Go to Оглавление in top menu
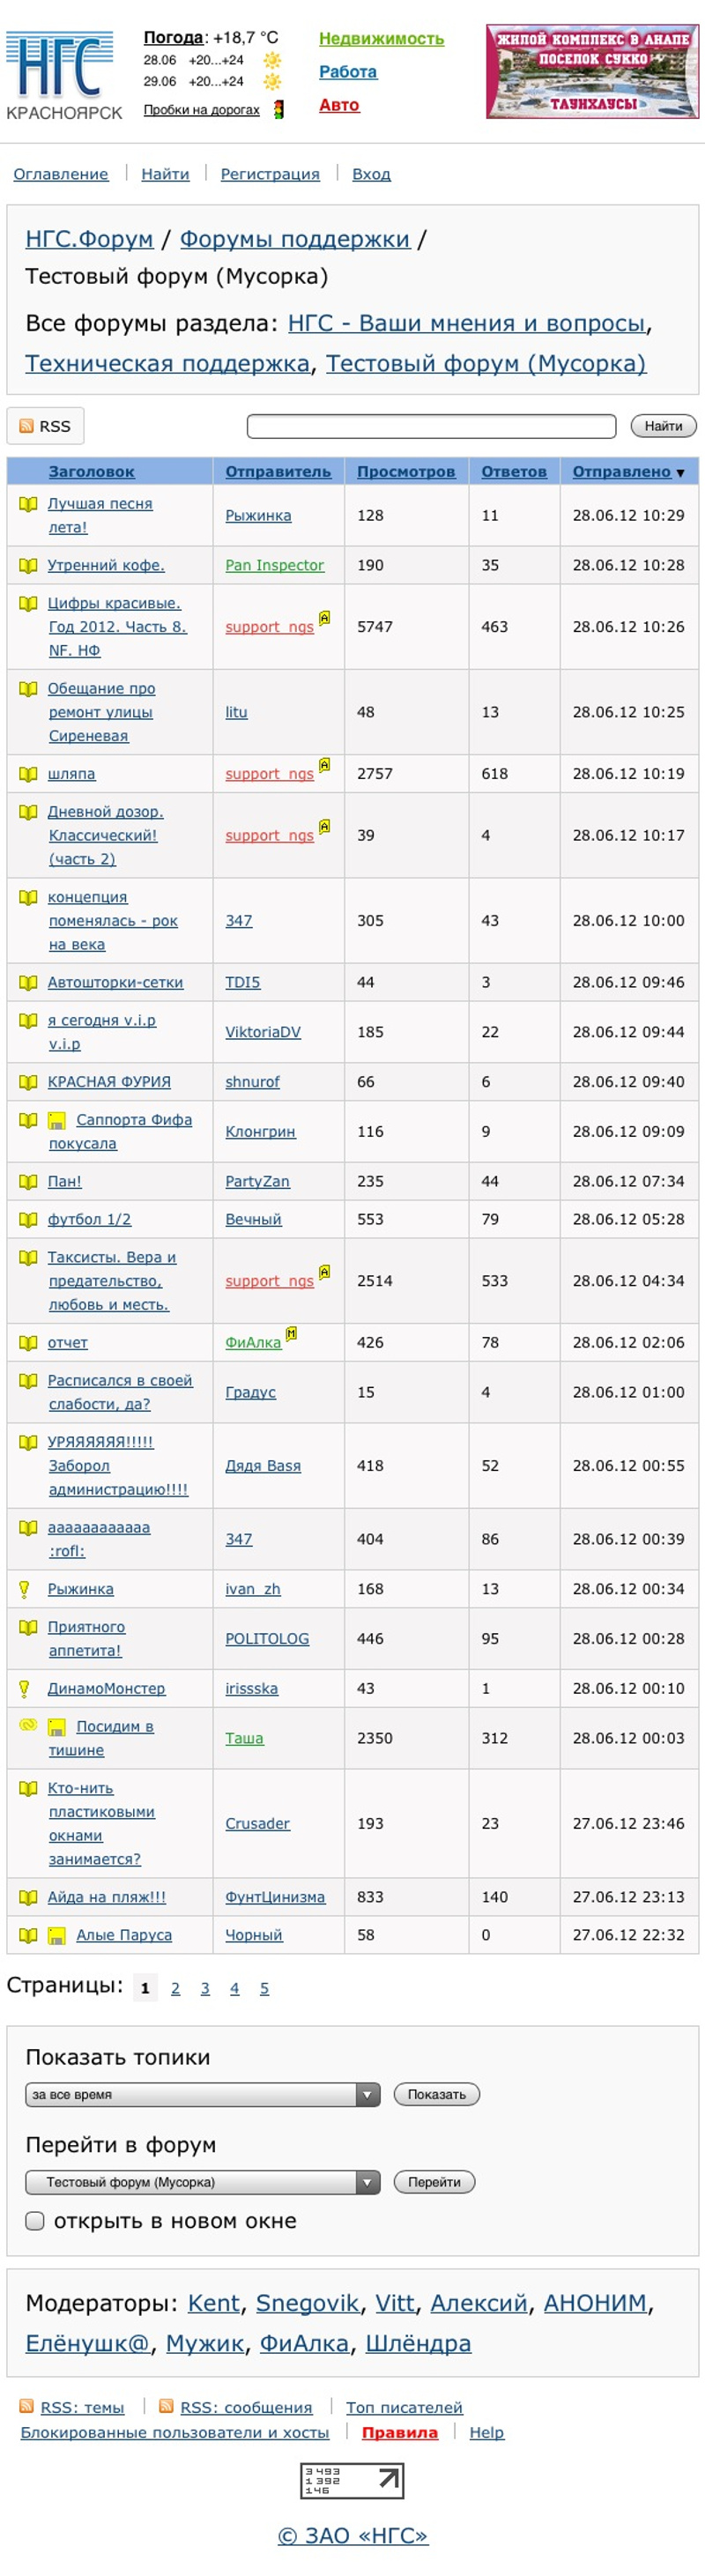705x2576 pixels. [x=61, y=174]
